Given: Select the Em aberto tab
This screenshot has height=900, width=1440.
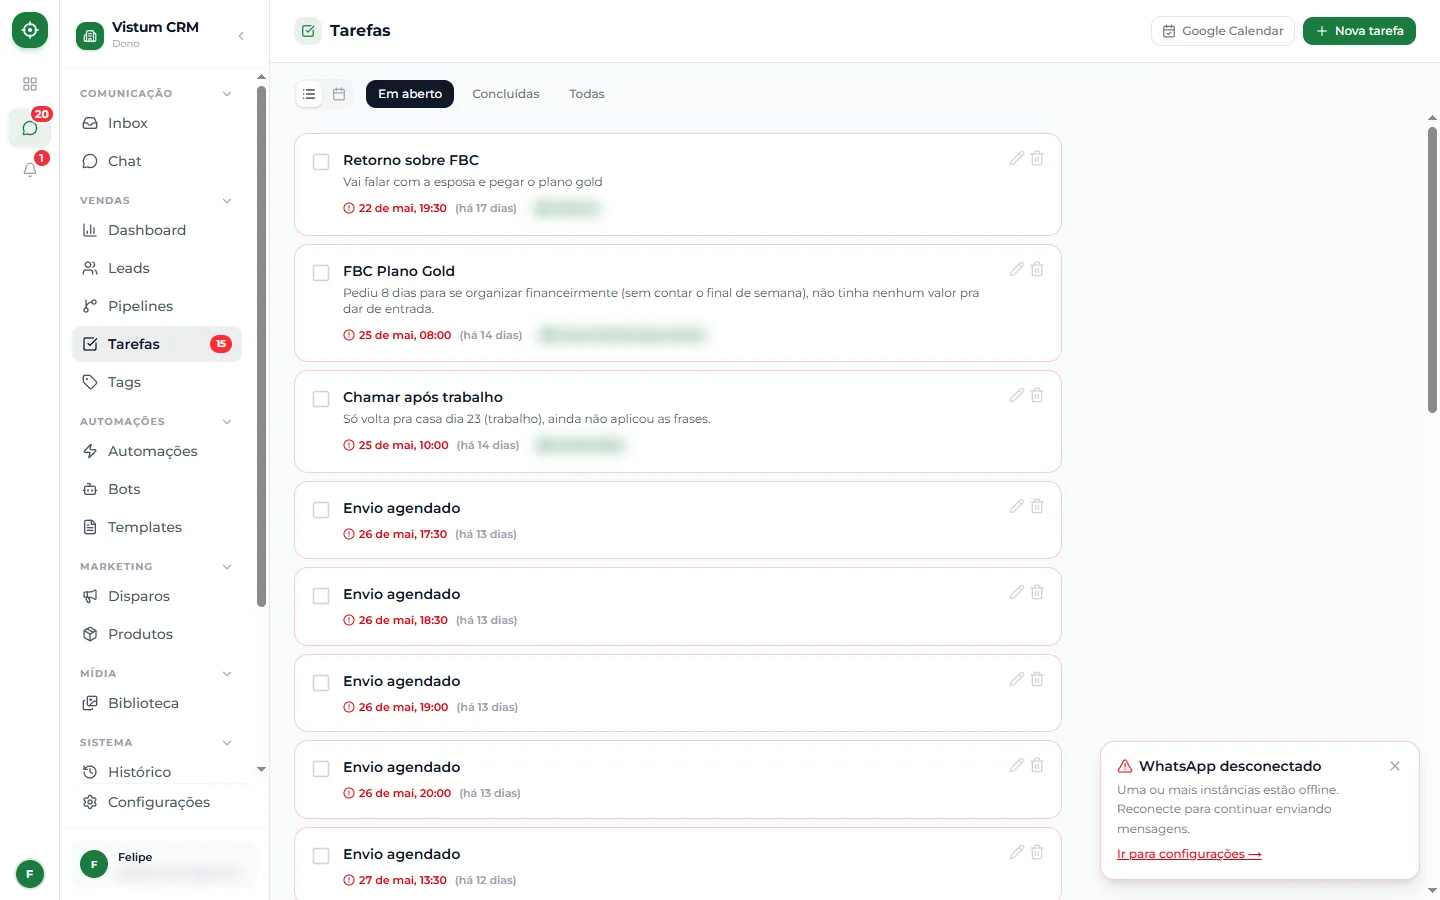Looking at the screenshot, I should pyautogui.click(x=410, y=94).
